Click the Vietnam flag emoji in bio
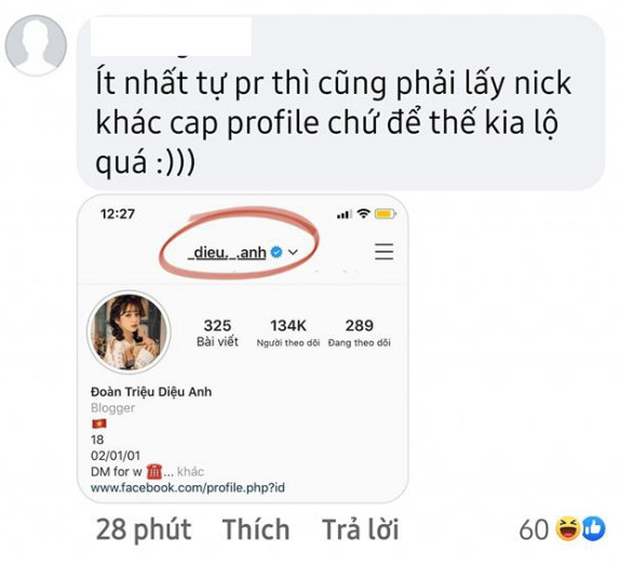The image size is (620, 579). (99, 424)
